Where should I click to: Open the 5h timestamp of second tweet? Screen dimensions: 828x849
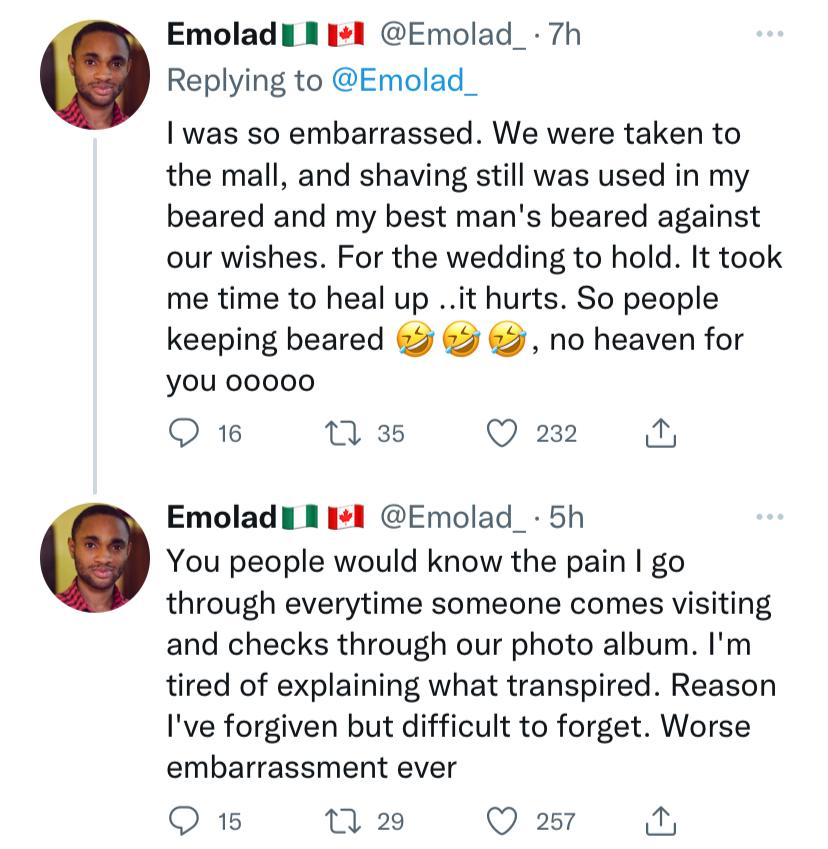click(x=566, y=518)
